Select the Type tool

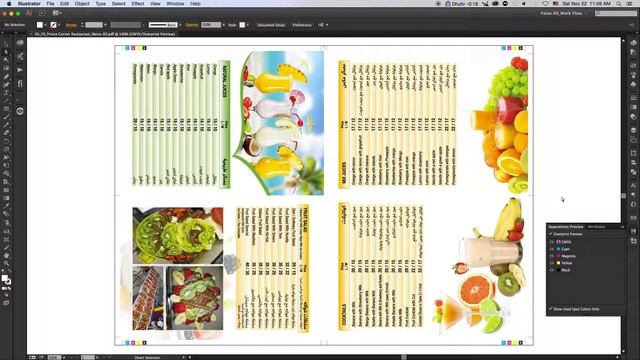point(6,93)
